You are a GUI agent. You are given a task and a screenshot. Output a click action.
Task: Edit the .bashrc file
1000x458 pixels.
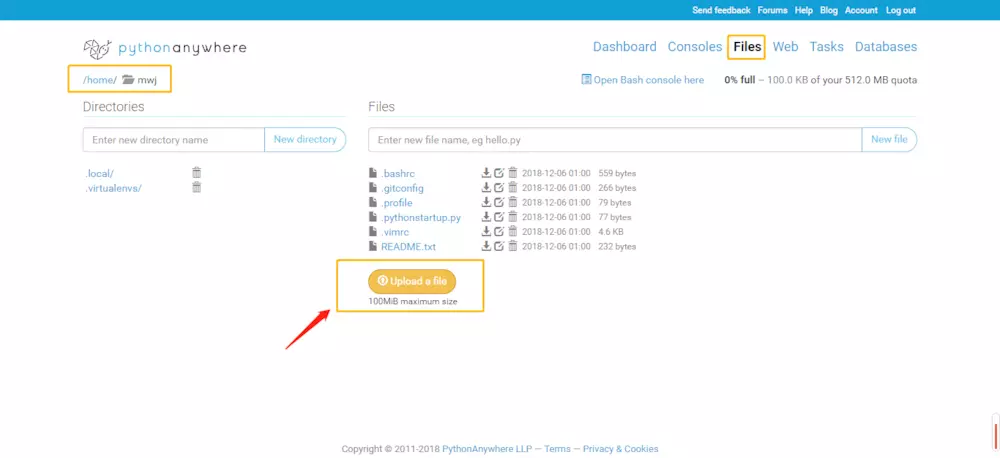499,172
